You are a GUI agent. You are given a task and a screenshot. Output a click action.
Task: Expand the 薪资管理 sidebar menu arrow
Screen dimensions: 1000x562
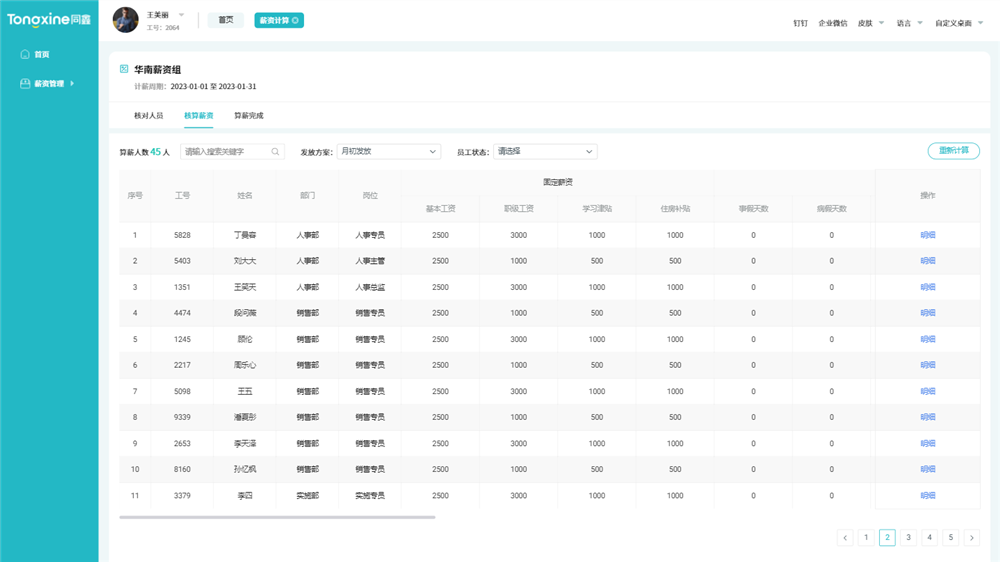(x=72, y=84)
